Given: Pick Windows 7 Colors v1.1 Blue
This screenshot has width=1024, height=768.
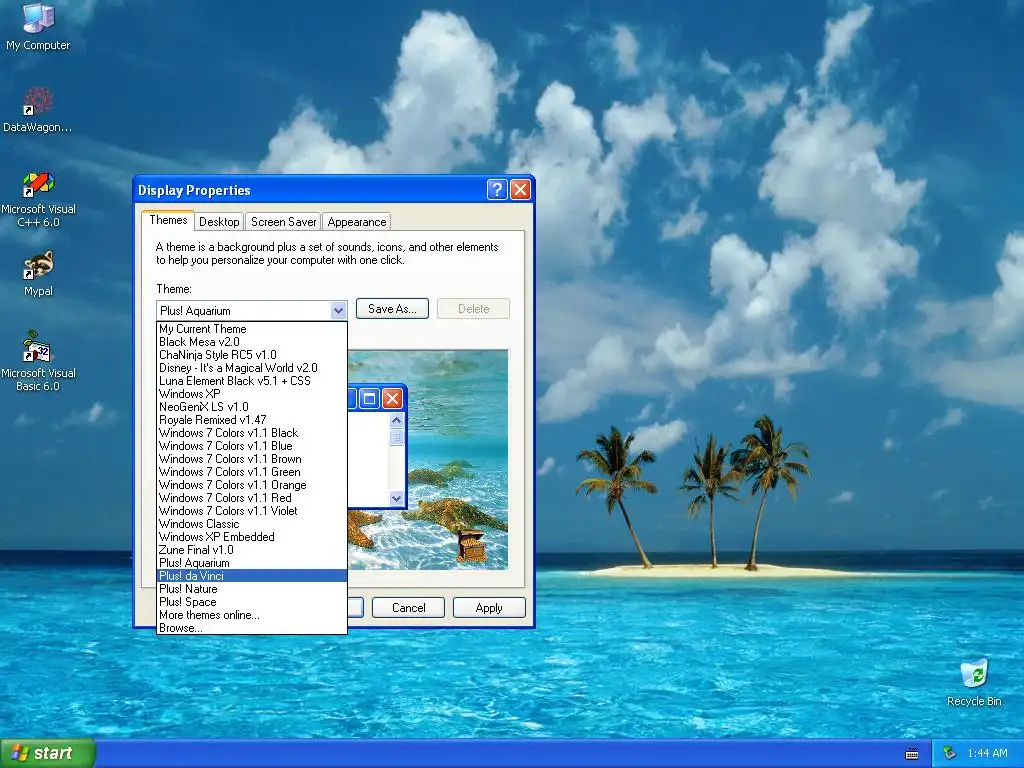Looking at the screenshot, I should (x=252, y=446).
